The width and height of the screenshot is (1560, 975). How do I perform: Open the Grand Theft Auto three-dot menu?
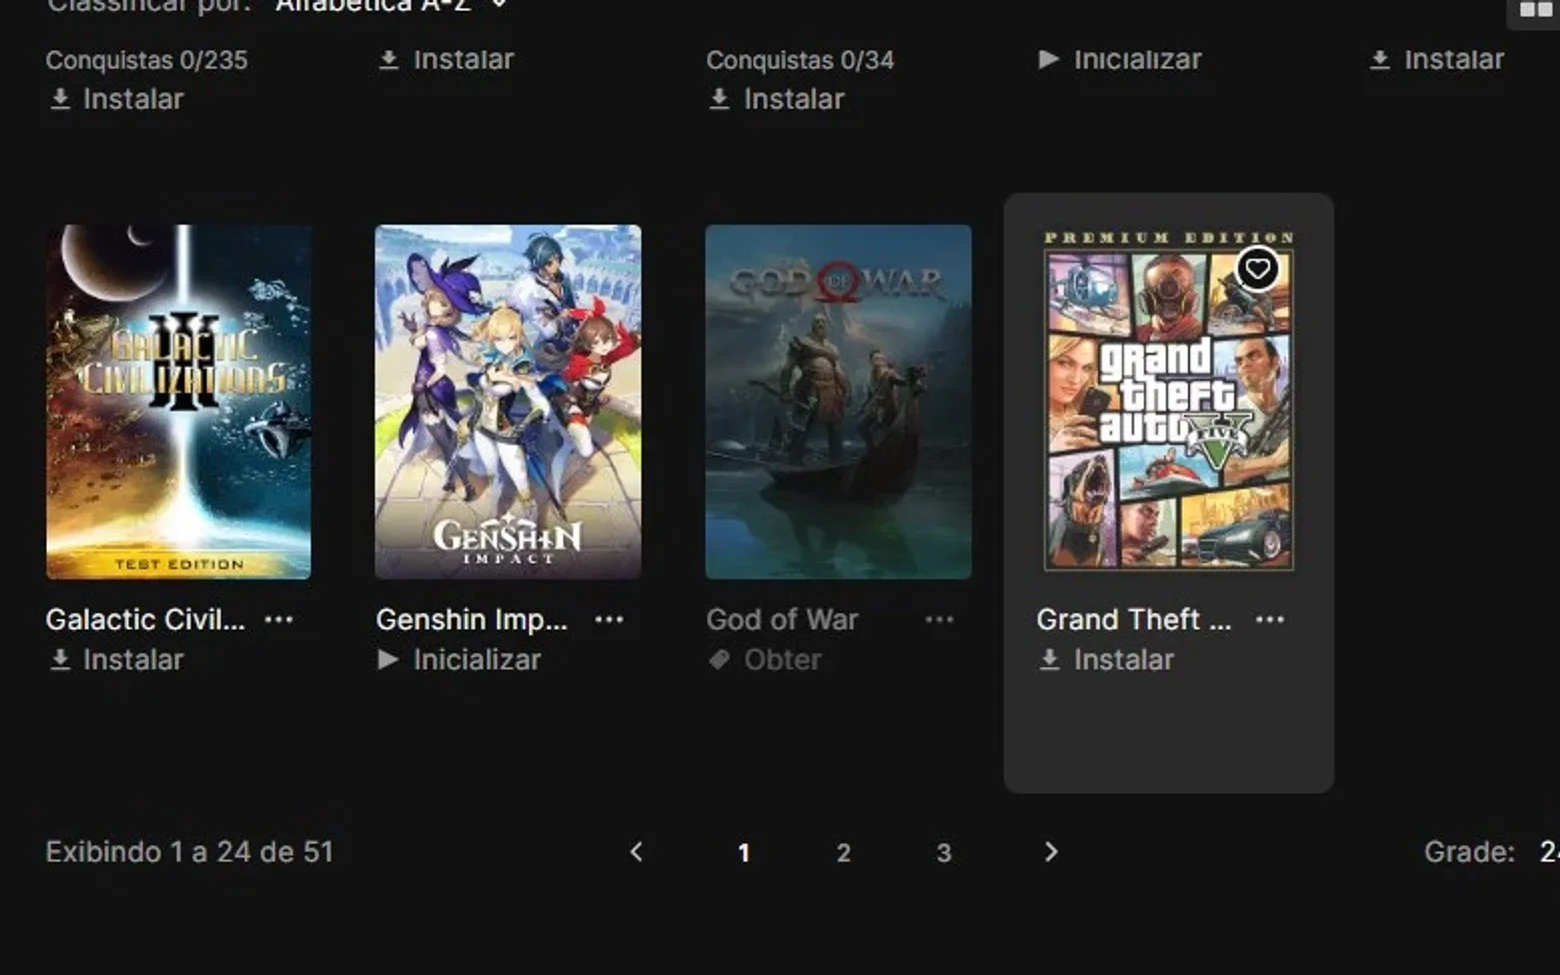(1270, 620)
